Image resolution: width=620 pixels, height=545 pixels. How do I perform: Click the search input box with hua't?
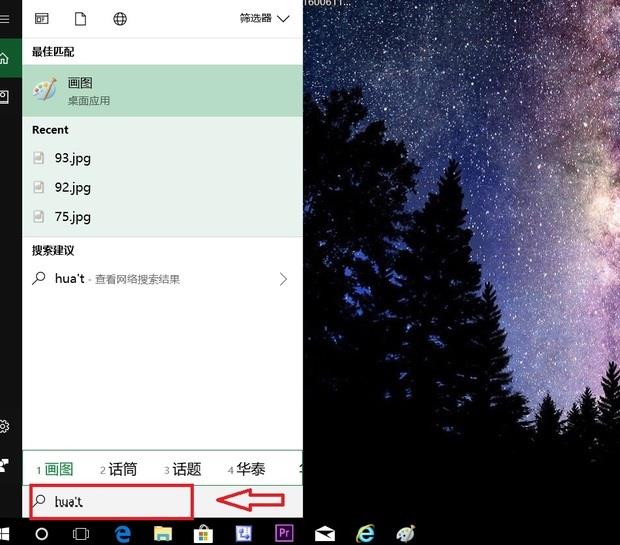point(110,501)
